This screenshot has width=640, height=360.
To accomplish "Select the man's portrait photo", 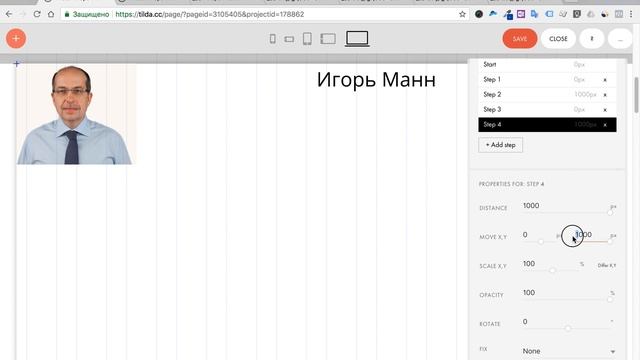I will point(76,115).
